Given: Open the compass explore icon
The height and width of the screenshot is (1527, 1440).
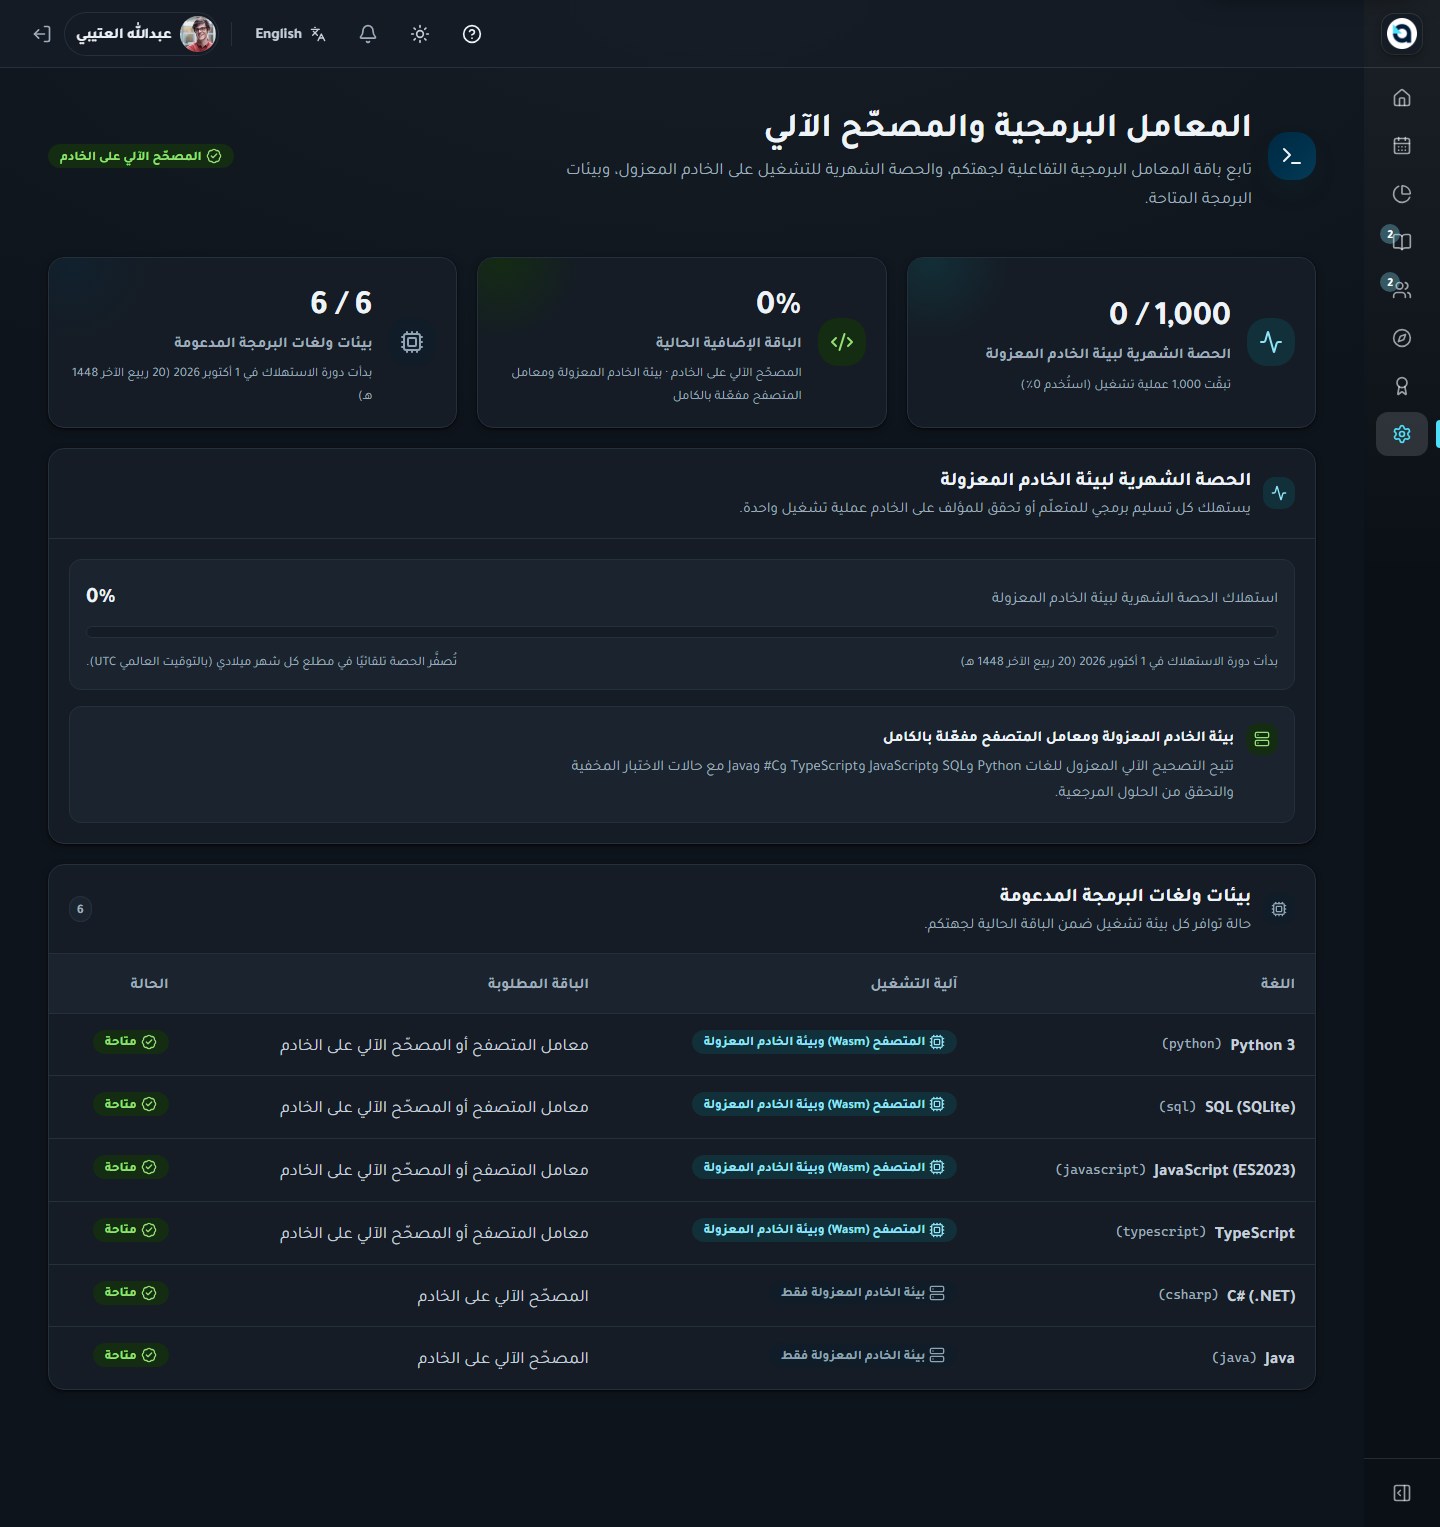Looking at the screenshot, I should tap(1401, 338).
